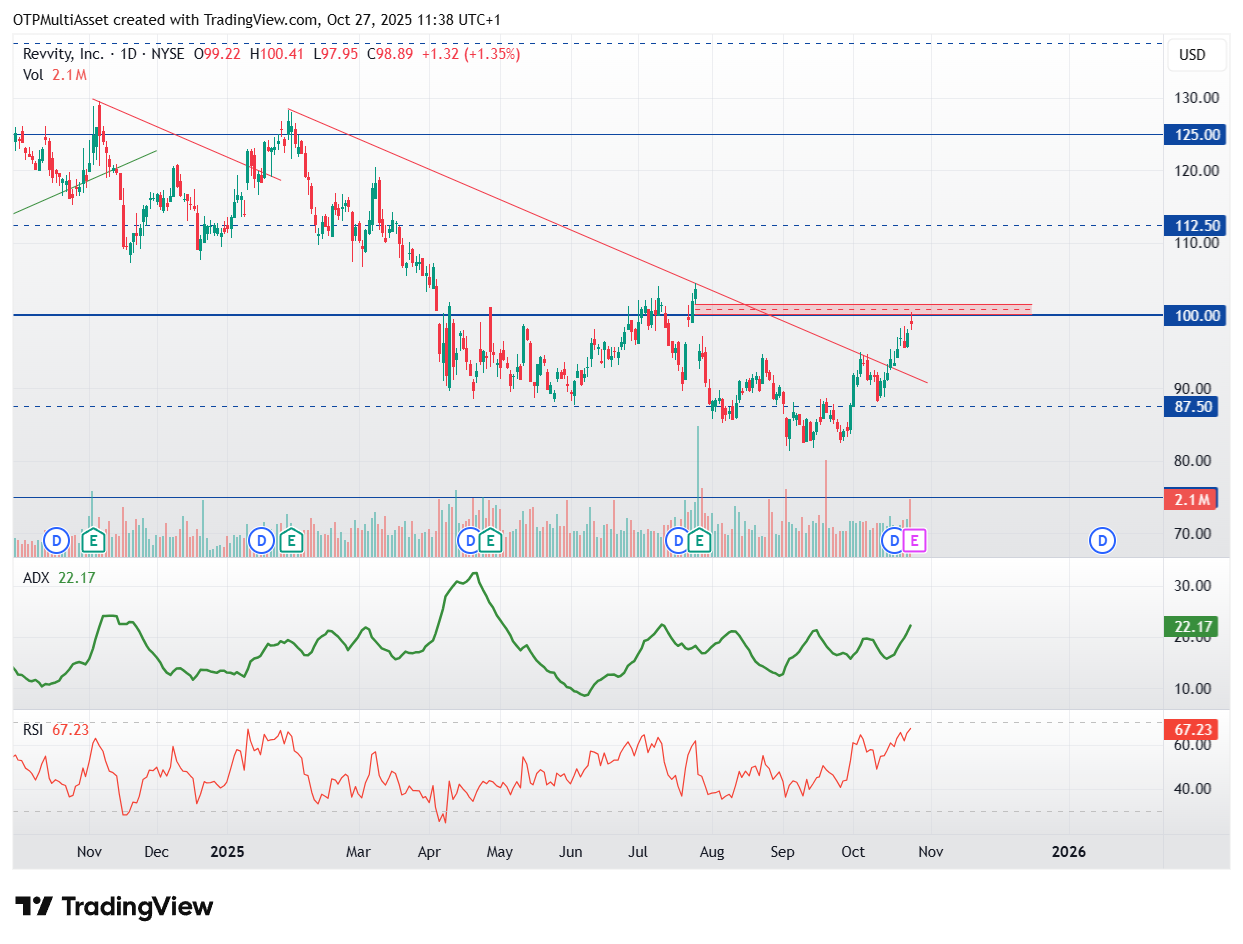1243x944 pixels.
Task: Click the Revvity, Inc. symbol title
Action: click(63, 54)
